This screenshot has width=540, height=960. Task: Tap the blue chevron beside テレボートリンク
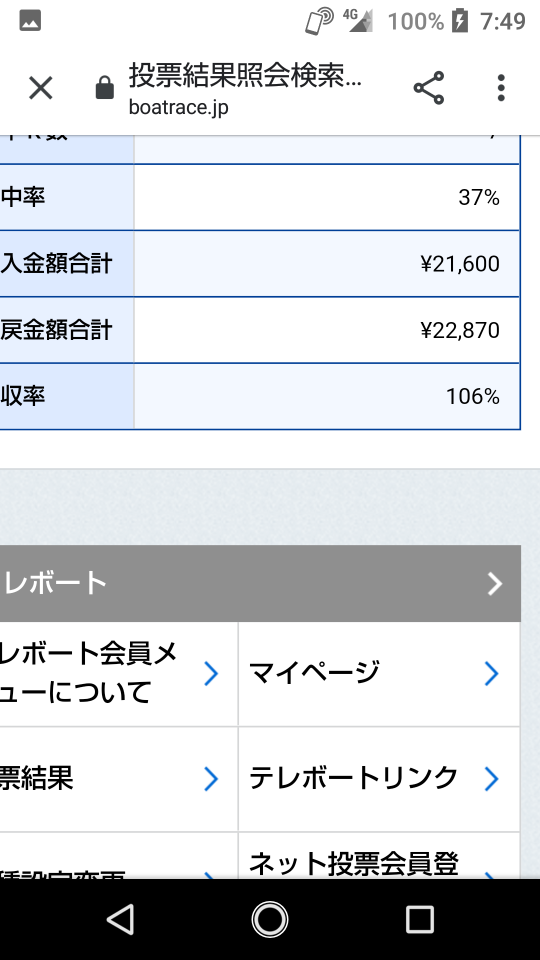click(x=491, y=779)
